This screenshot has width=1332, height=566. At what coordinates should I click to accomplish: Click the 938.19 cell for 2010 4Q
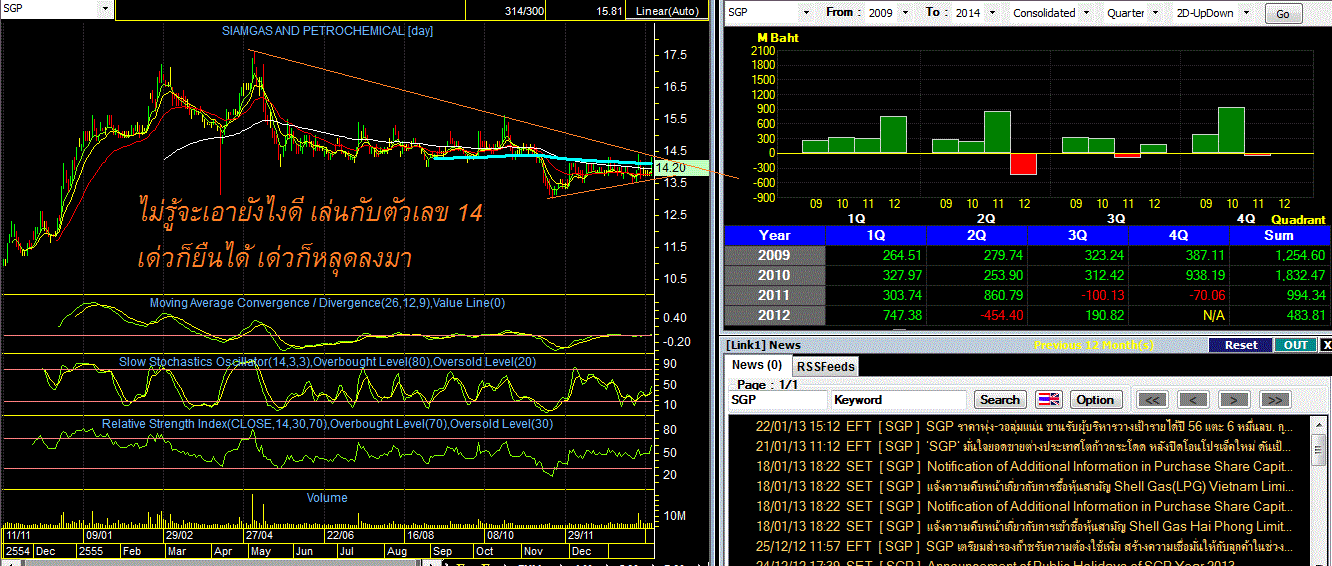(1179, 275)
